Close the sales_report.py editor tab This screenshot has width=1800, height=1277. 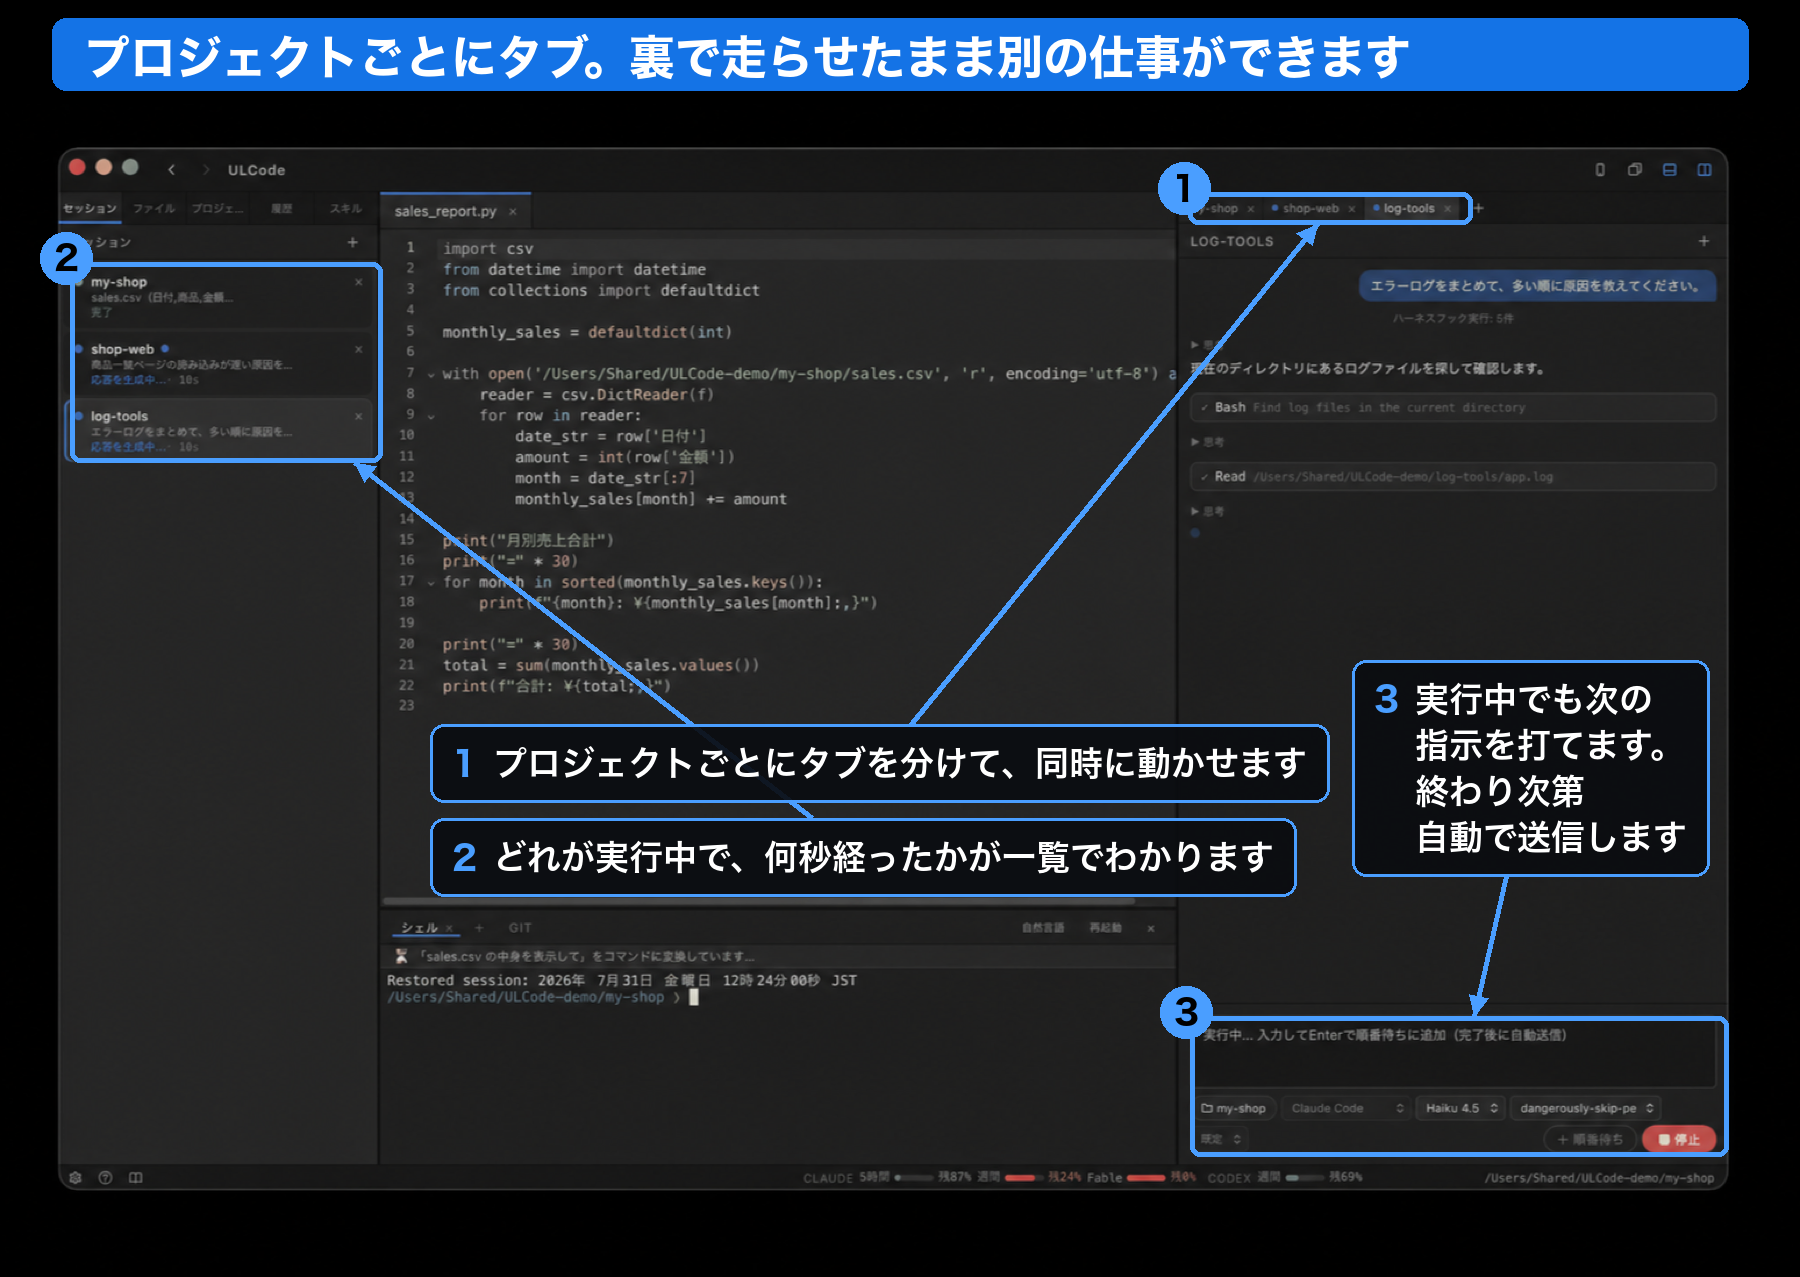point(513,212)
